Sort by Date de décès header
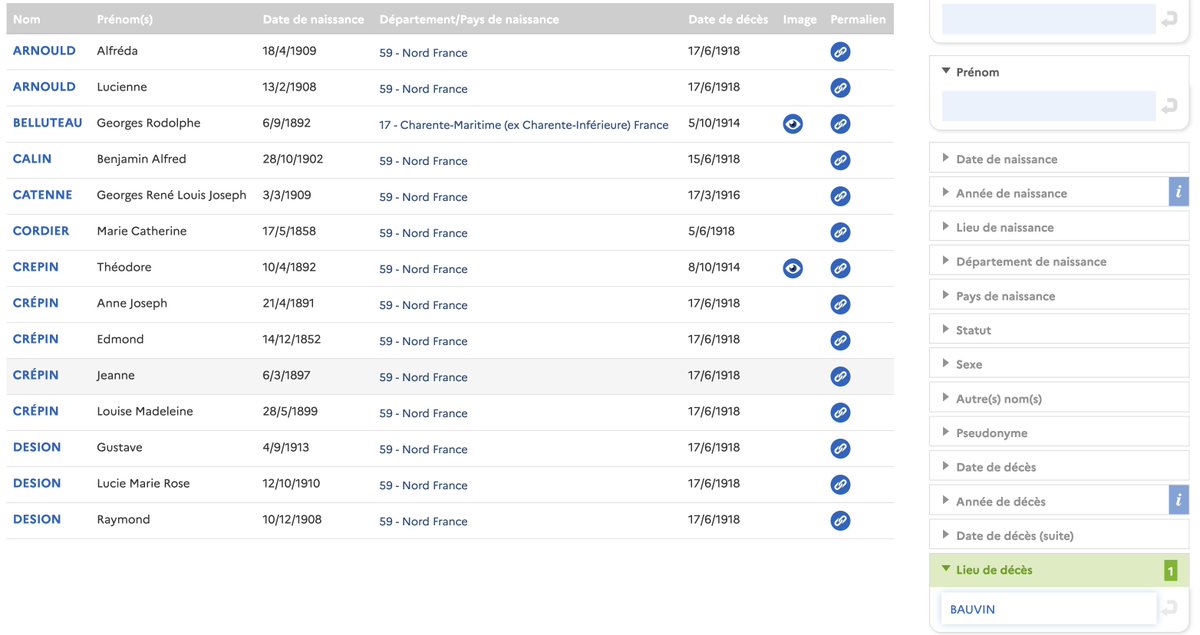 point(728,19)
